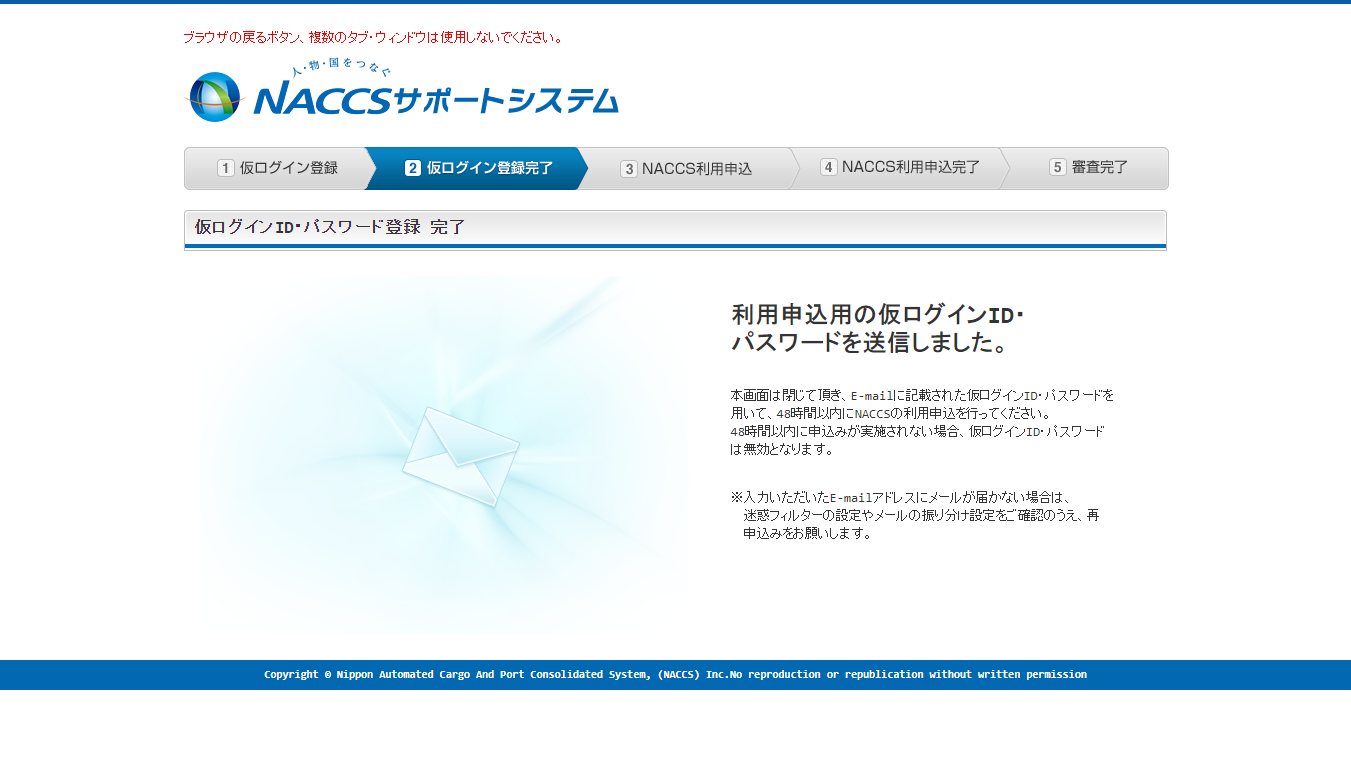Viewport: 1351px width, 781px height.
Task: Click the NACCSサポートシステム logo text
Action: (x=436, y=100)
